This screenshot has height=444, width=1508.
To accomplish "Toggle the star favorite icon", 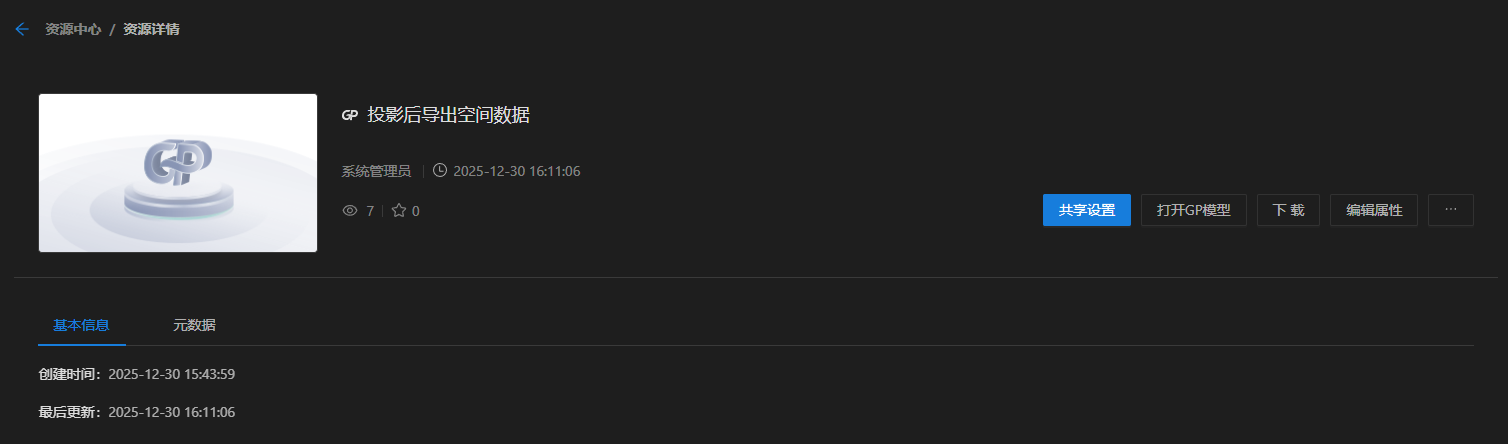I will click(399, 211).
